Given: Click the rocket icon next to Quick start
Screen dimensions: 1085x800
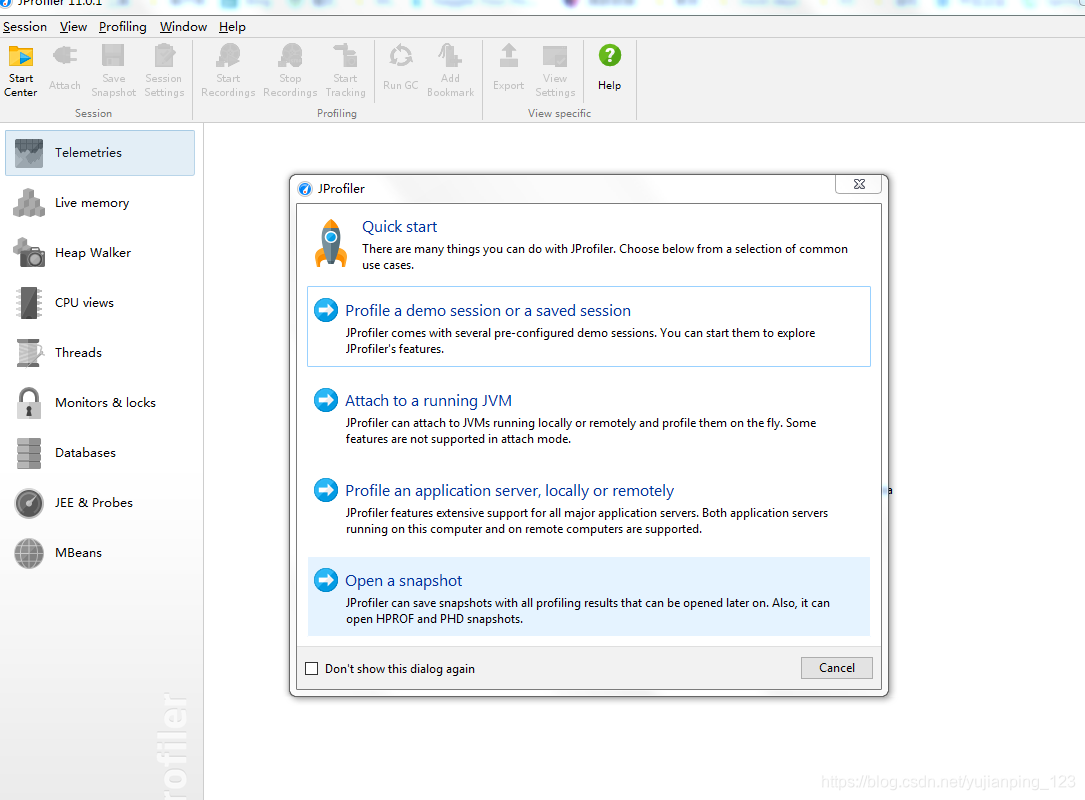Looking at the screenshot, I should tap(331, 243).
